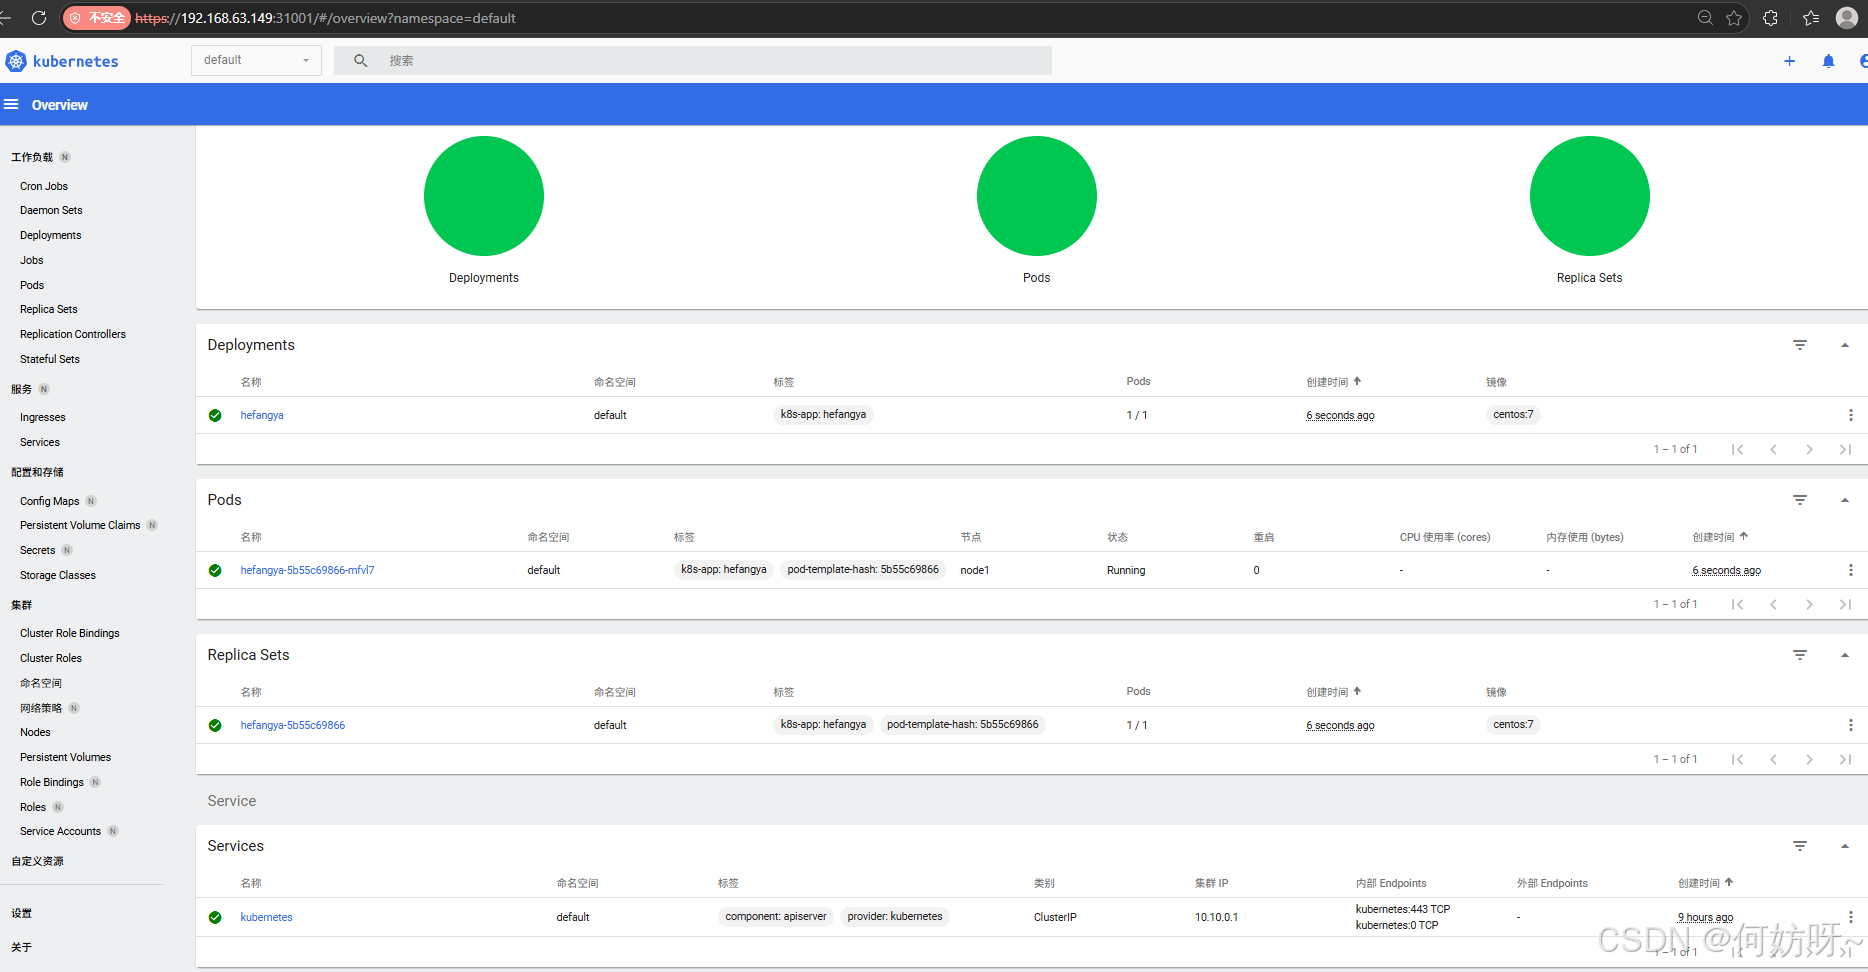Image resolution: width=1868 pixels, height=972 pixels.
Task: Open Service Accounts in the sidebar
Action: [61, 831]
